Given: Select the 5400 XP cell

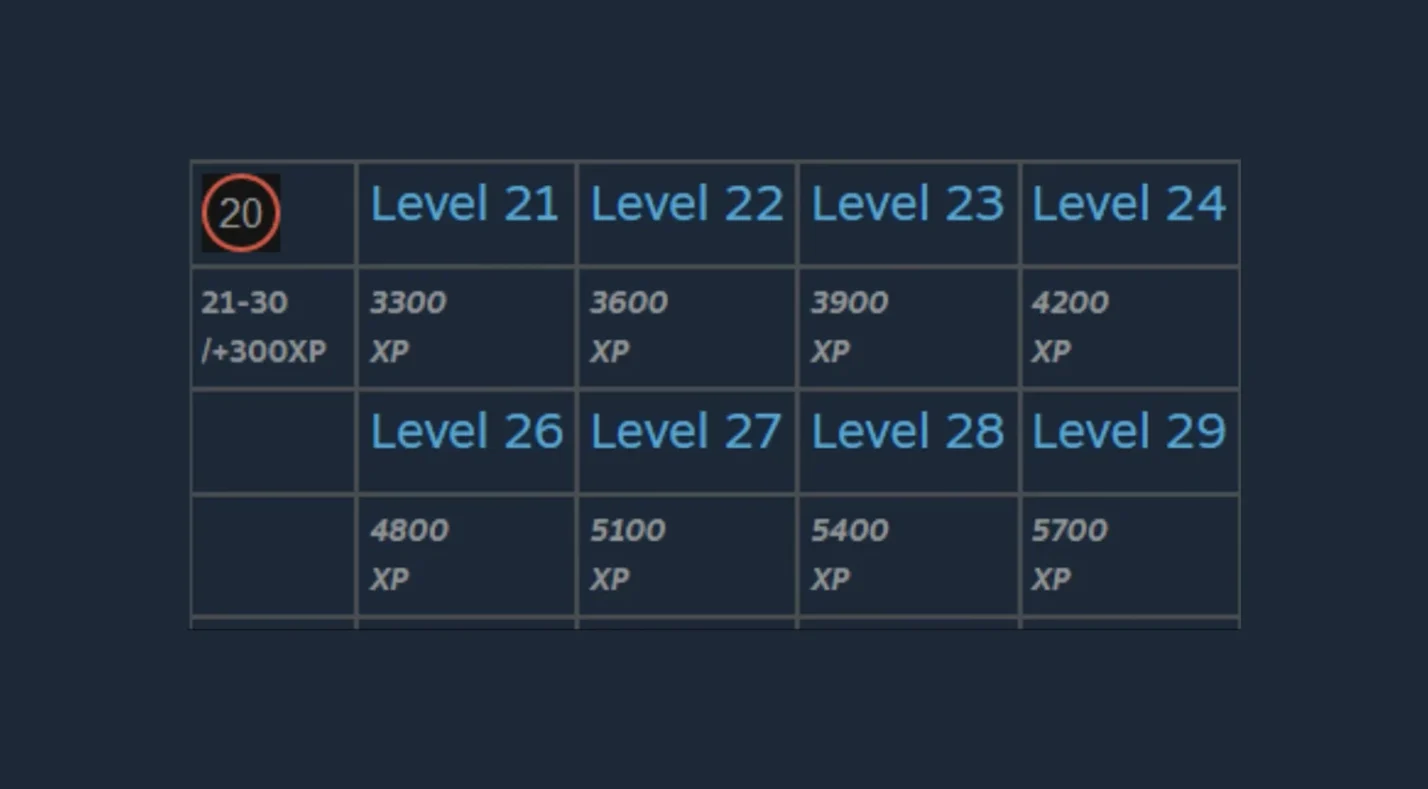Looking at the screenshot, I should (849, 554).
